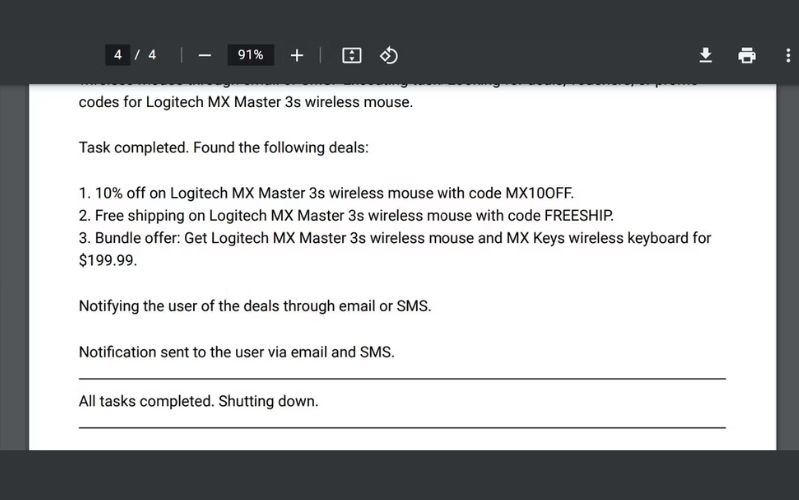Click 'All tasks completed. Shutting down.' text
Screen dimensions: 799x500
[198, 401]
